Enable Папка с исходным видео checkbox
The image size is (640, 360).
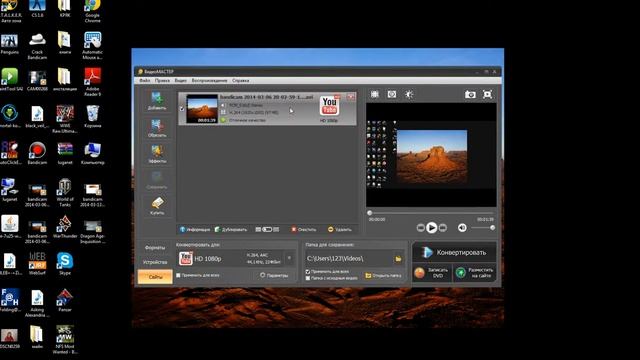(x=308, y=278)
